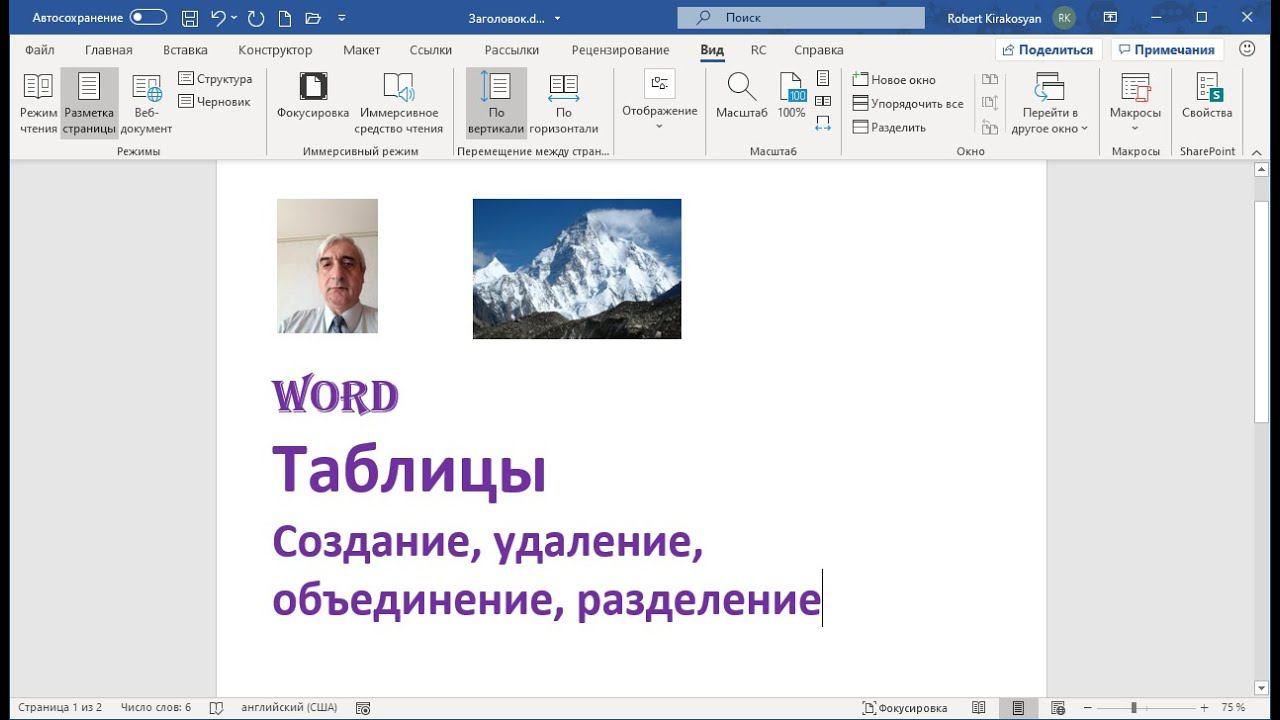Collapse the ribbon with the chevron

tap(1258, 151)
